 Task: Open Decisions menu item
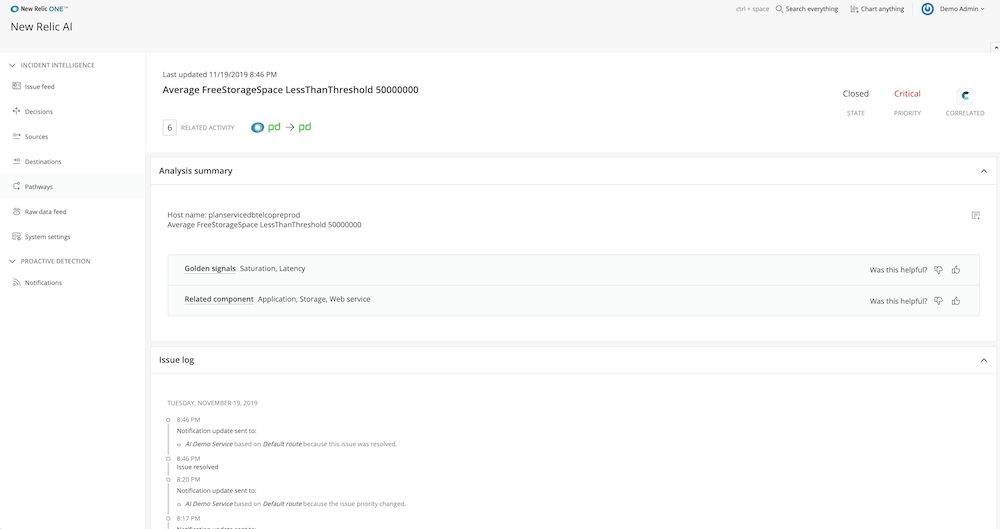pyautogui.click(x=39, y=112)
